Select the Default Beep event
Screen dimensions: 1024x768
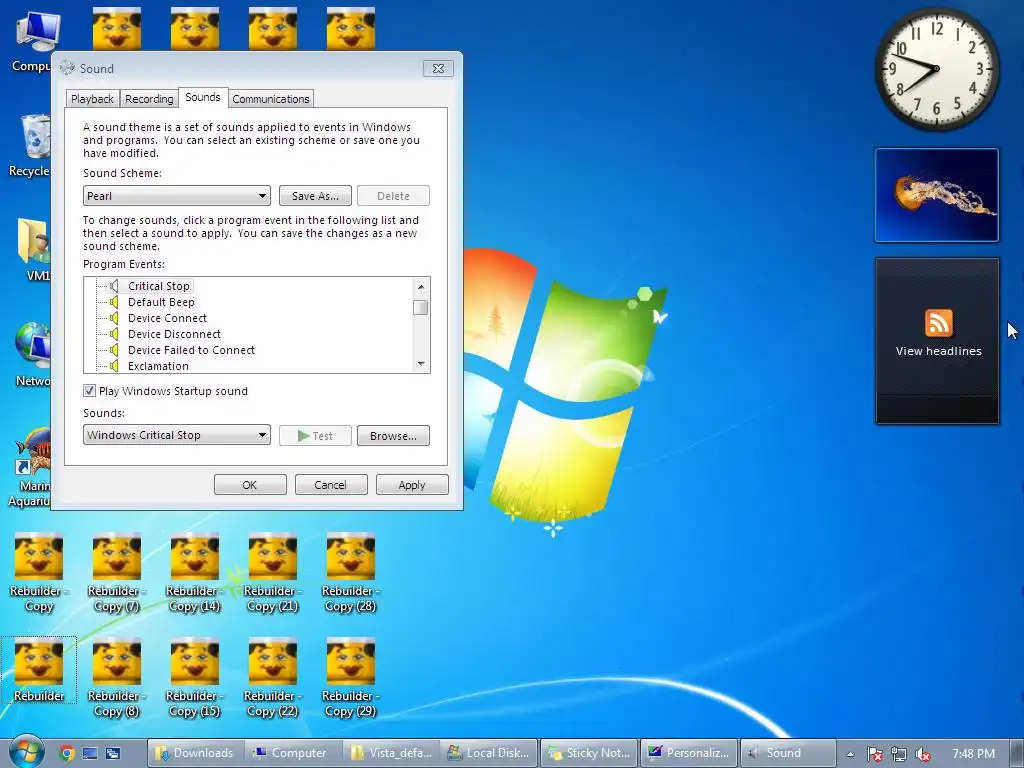(161, 302)
